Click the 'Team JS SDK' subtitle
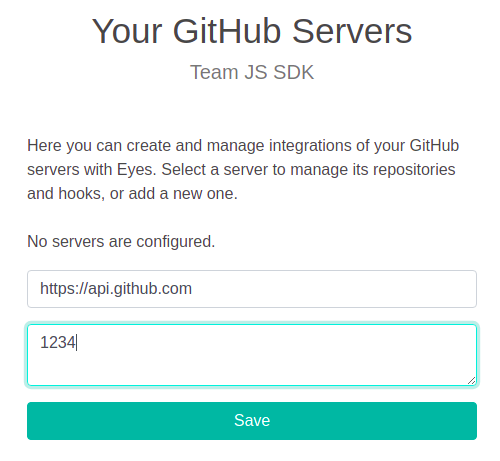The width and height of the screenshot is (500, 461). 252,72
